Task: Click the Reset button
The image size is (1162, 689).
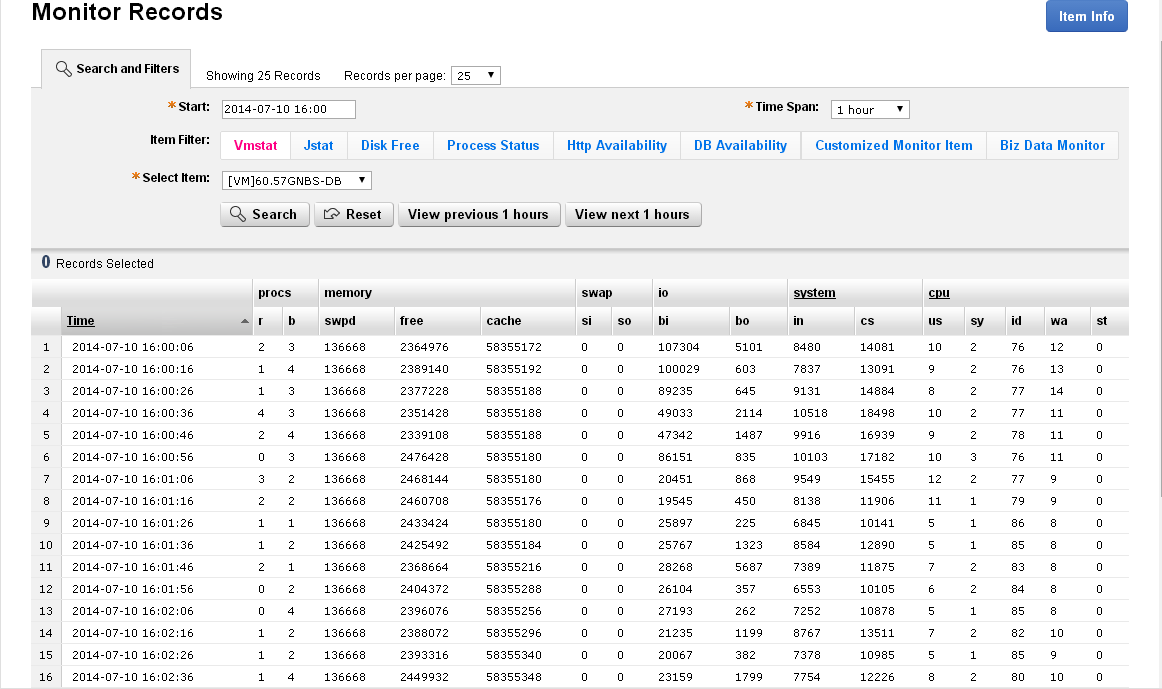Action: (x=353, y=214)
